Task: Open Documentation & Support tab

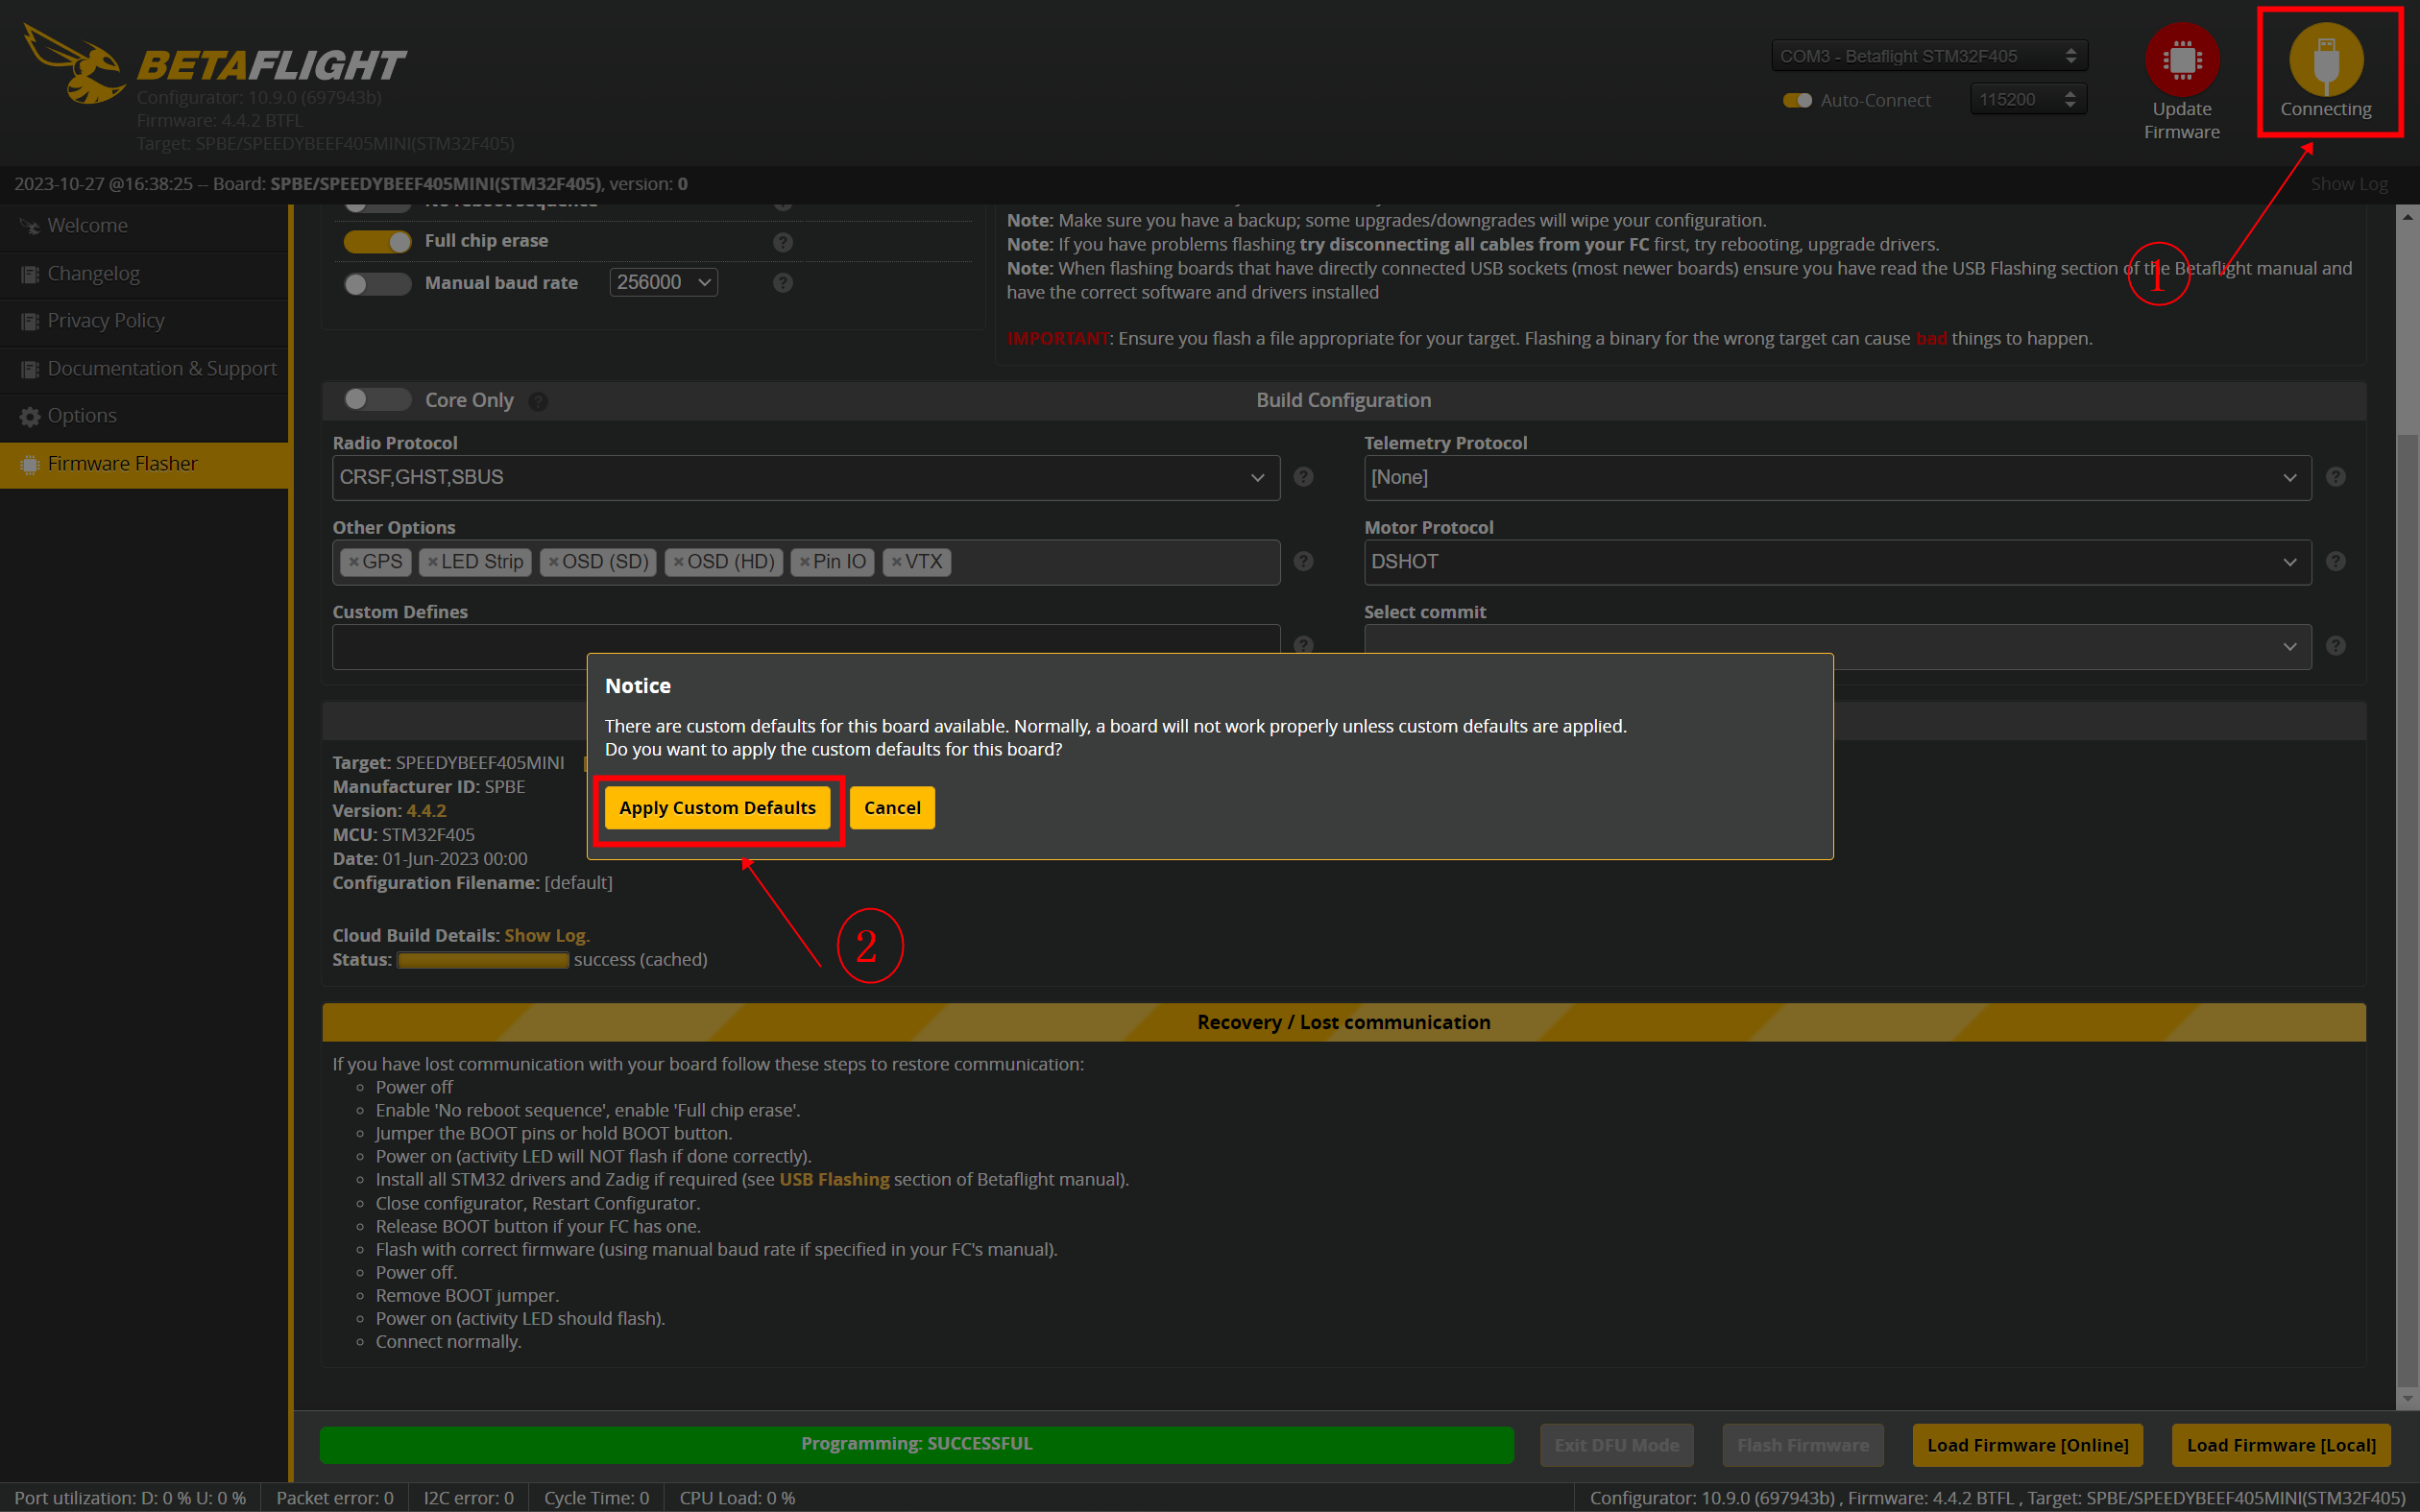Action: [144, 369]
